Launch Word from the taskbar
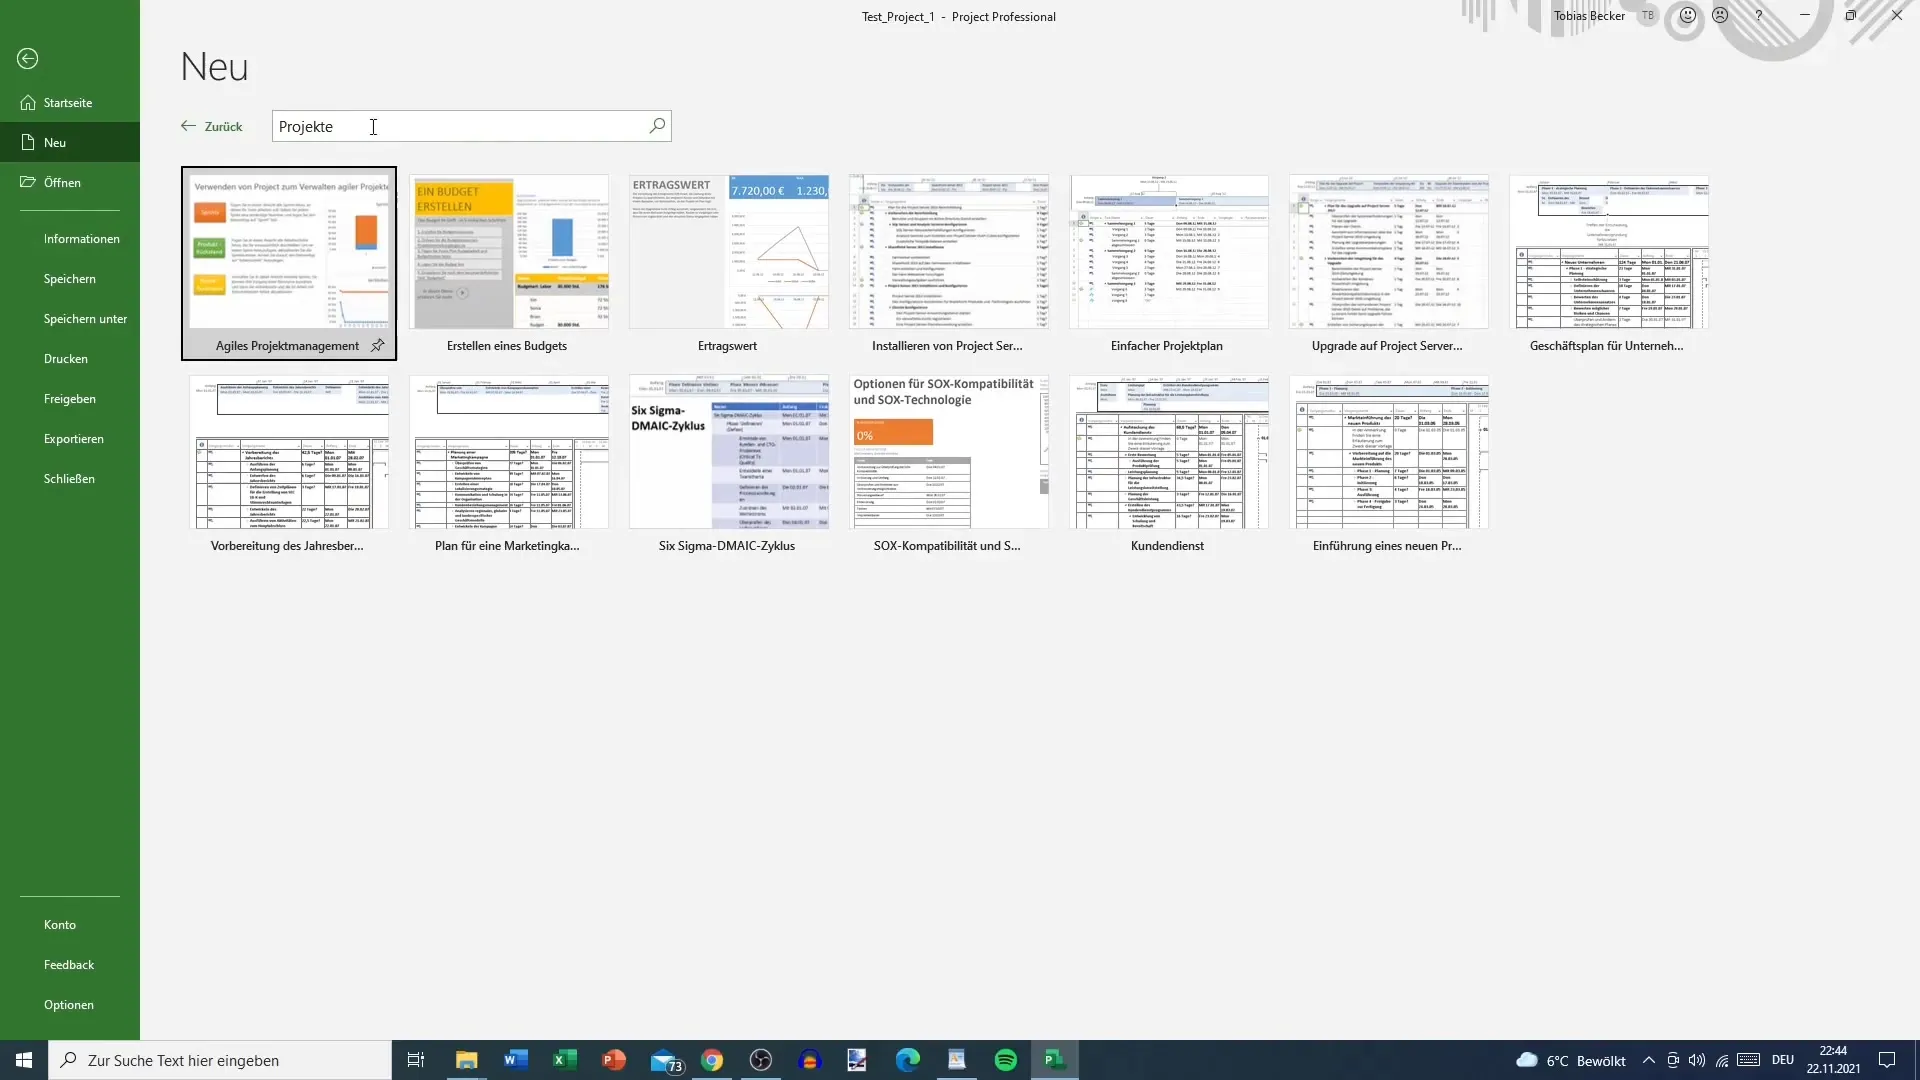 515,1060
